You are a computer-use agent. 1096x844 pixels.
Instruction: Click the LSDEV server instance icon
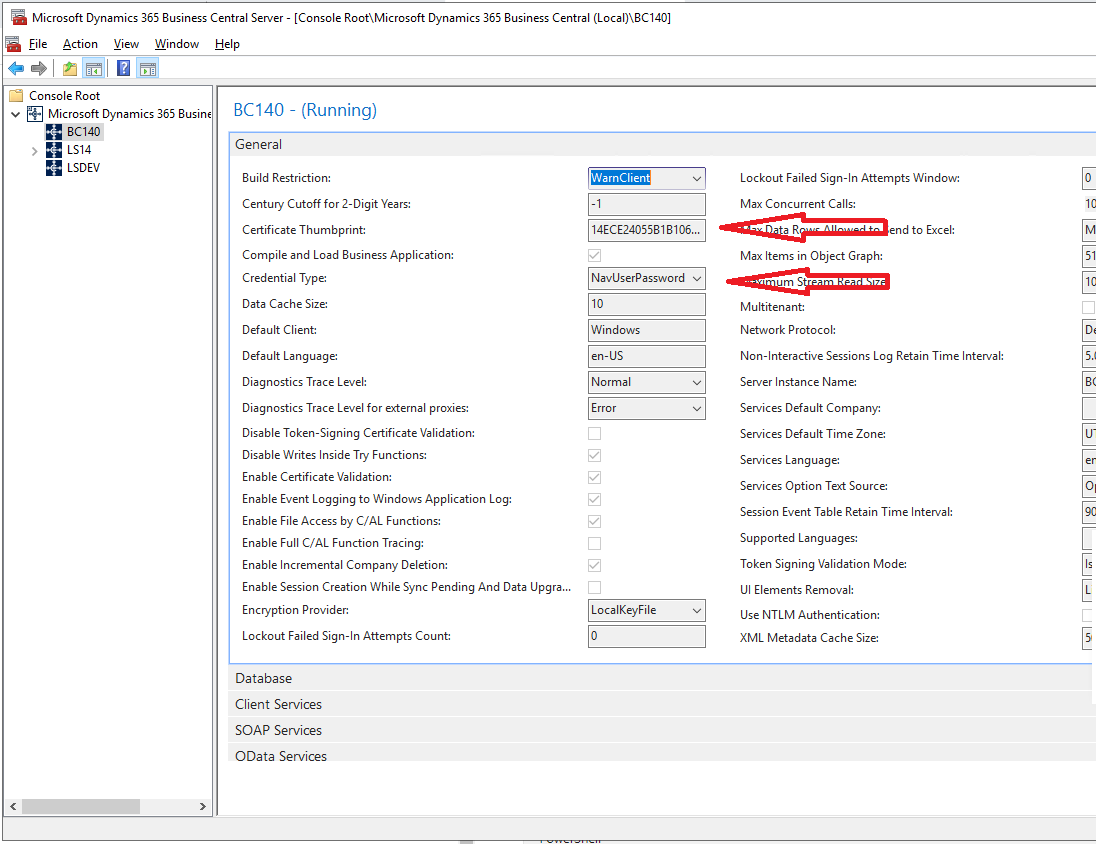pos(54,169)
